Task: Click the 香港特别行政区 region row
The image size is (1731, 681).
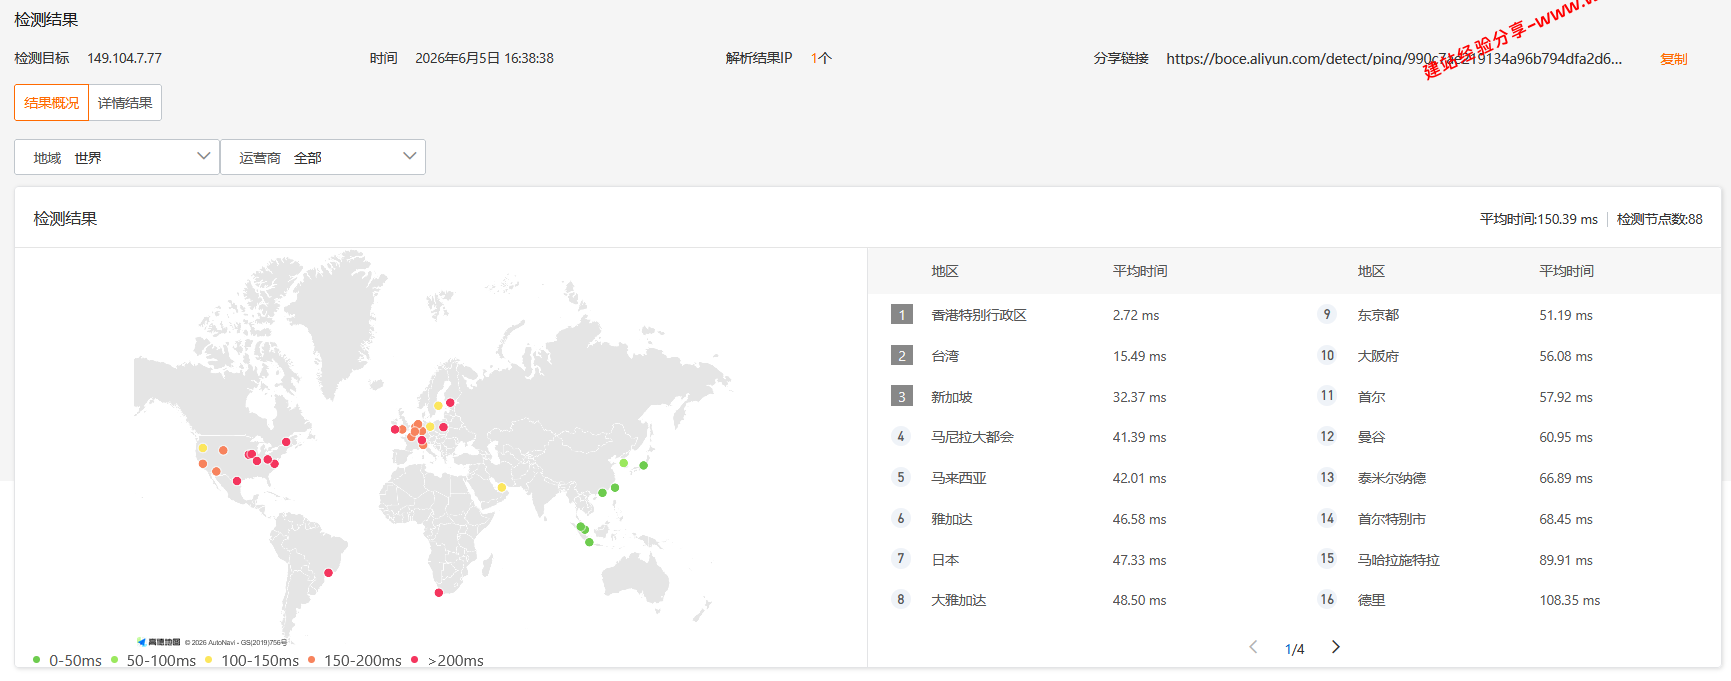Action: pos(1080,315)
